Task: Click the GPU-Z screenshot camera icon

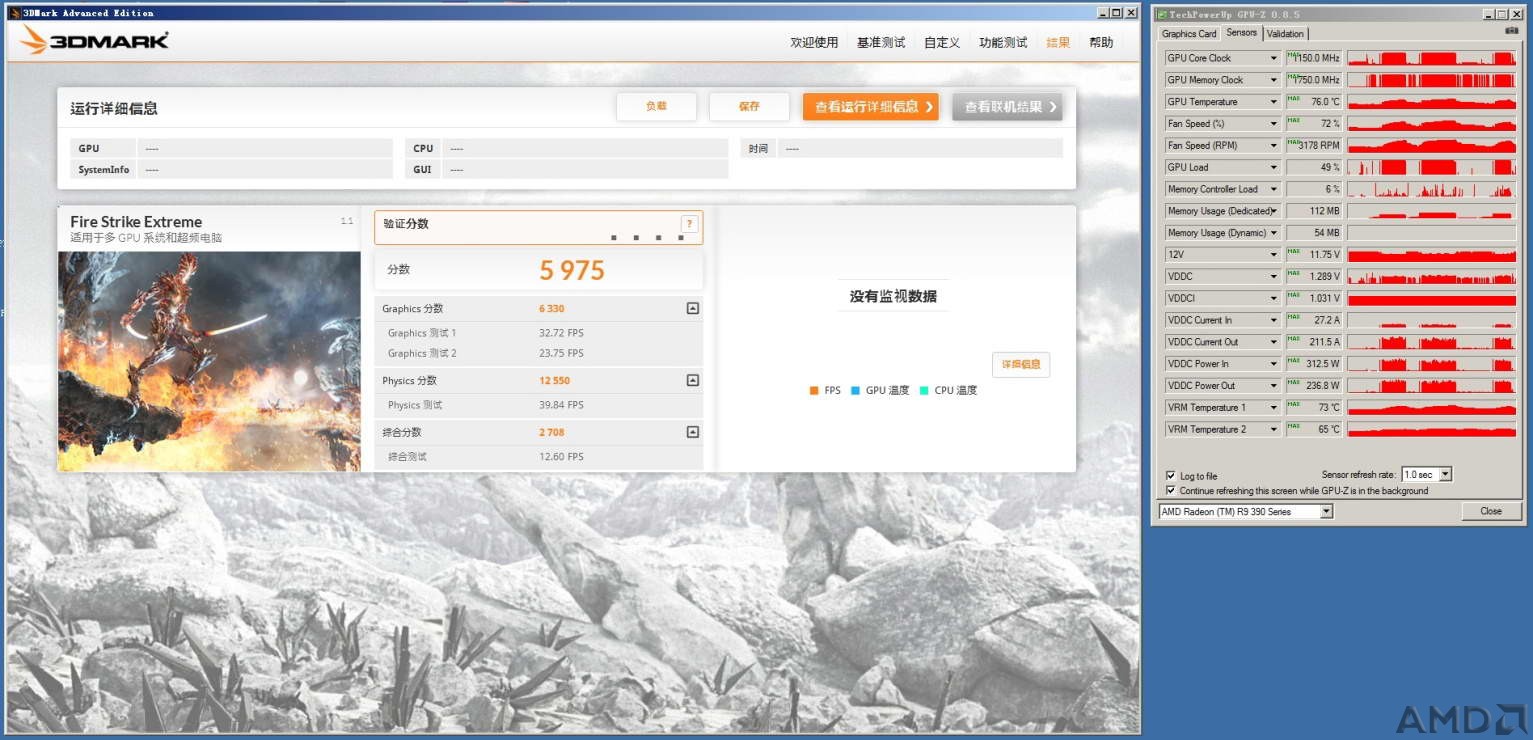Action: [1511, 31]
